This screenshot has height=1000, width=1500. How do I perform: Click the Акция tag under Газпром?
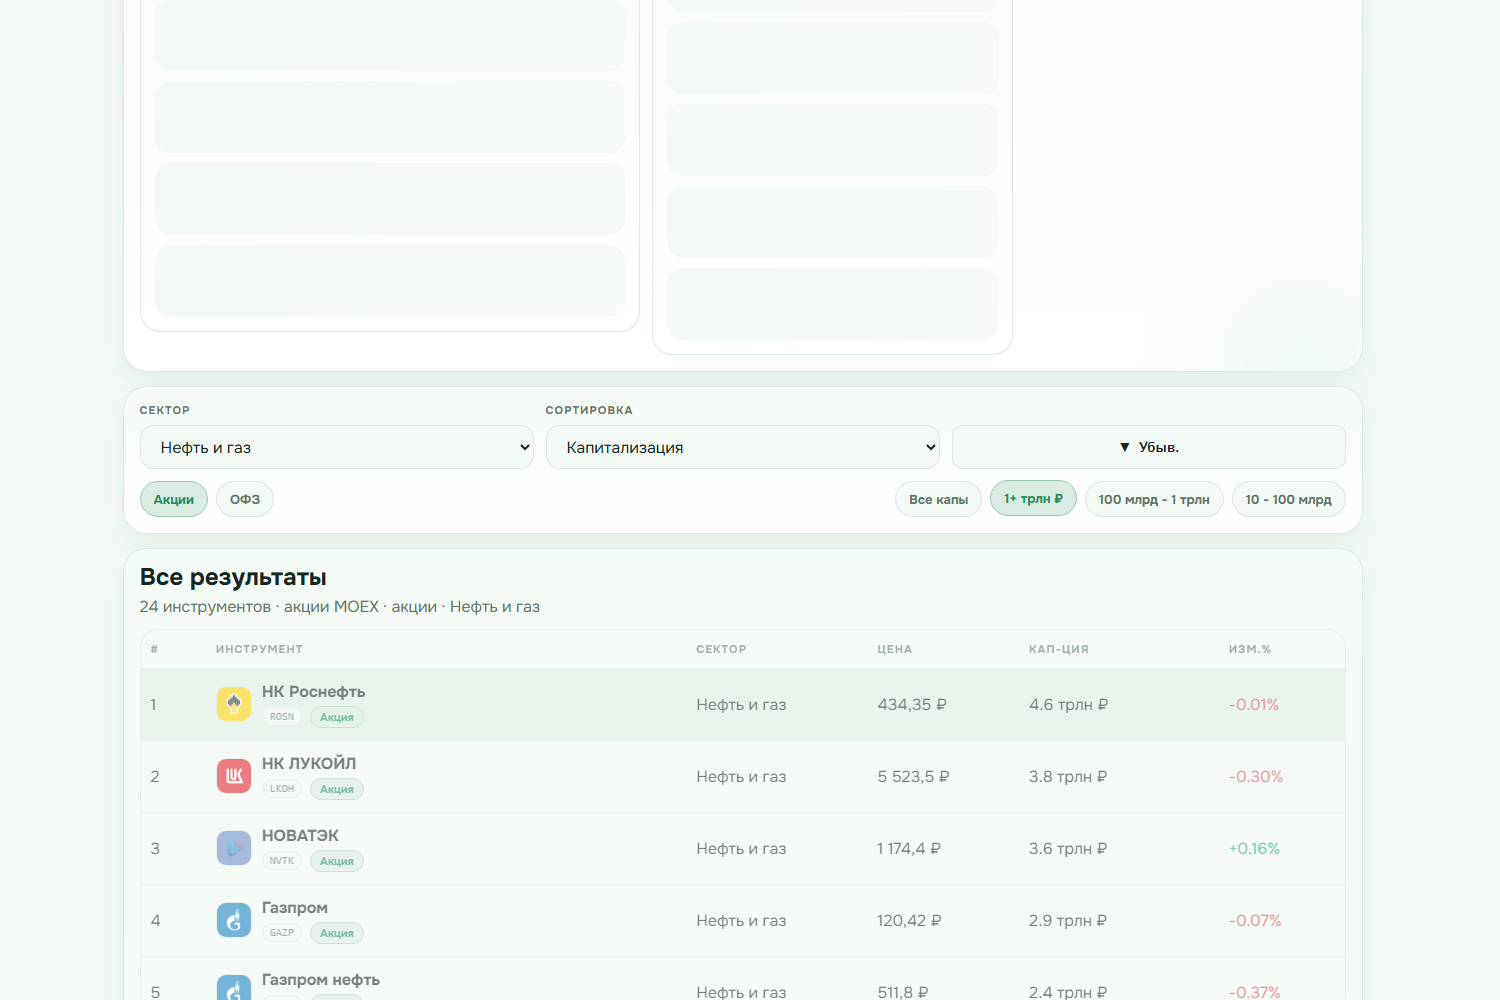(337, 933)
